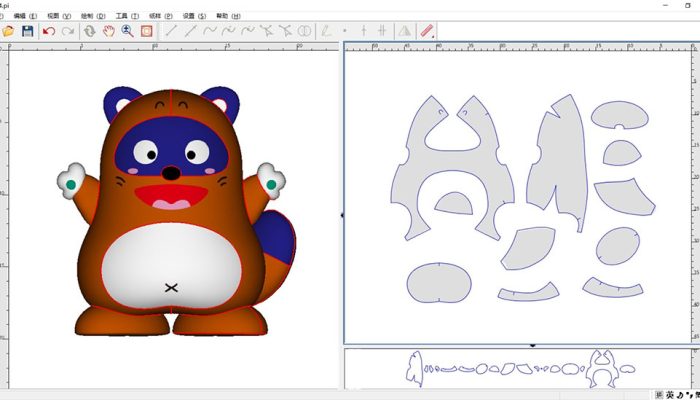Select the tilted oval pattern piece
Image resolution: width=700 pixels, height=400 pixels.
pyautogui.click(x=618, y=246)
